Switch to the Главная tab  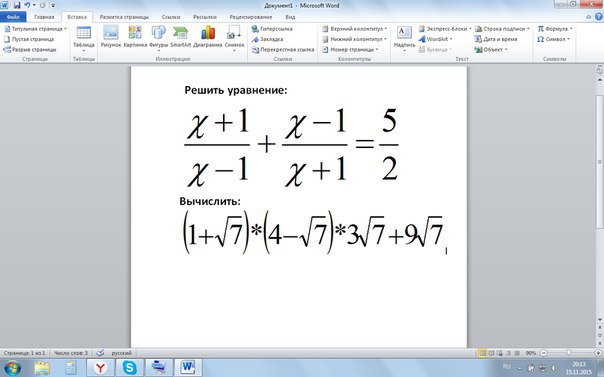pyautogui.click(x=44, y=17)
